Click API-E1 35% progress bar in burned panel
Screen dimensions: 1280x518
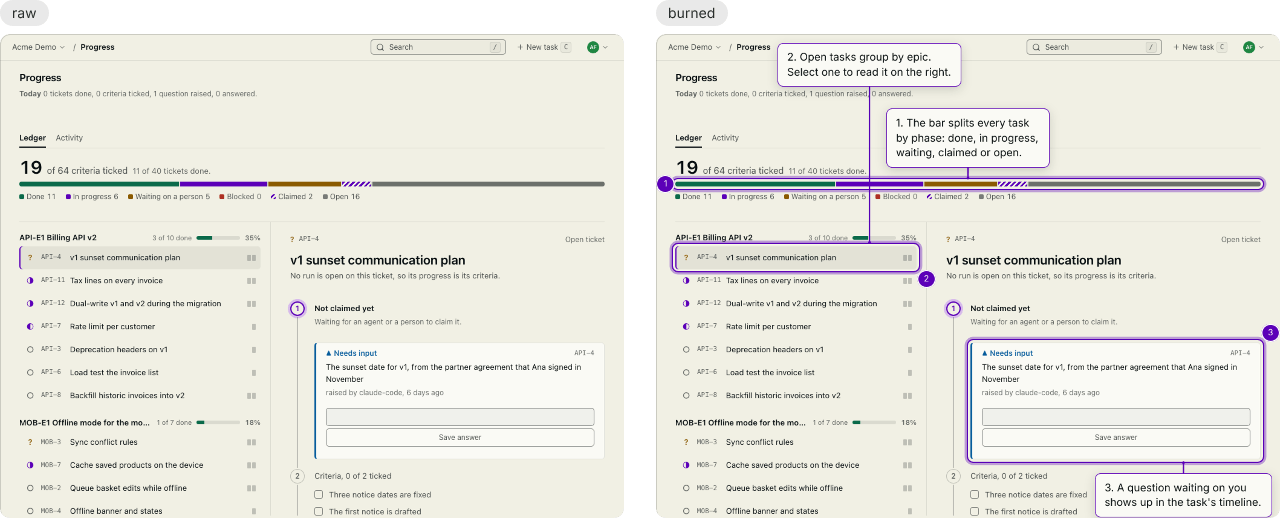[x=875, y=238]
